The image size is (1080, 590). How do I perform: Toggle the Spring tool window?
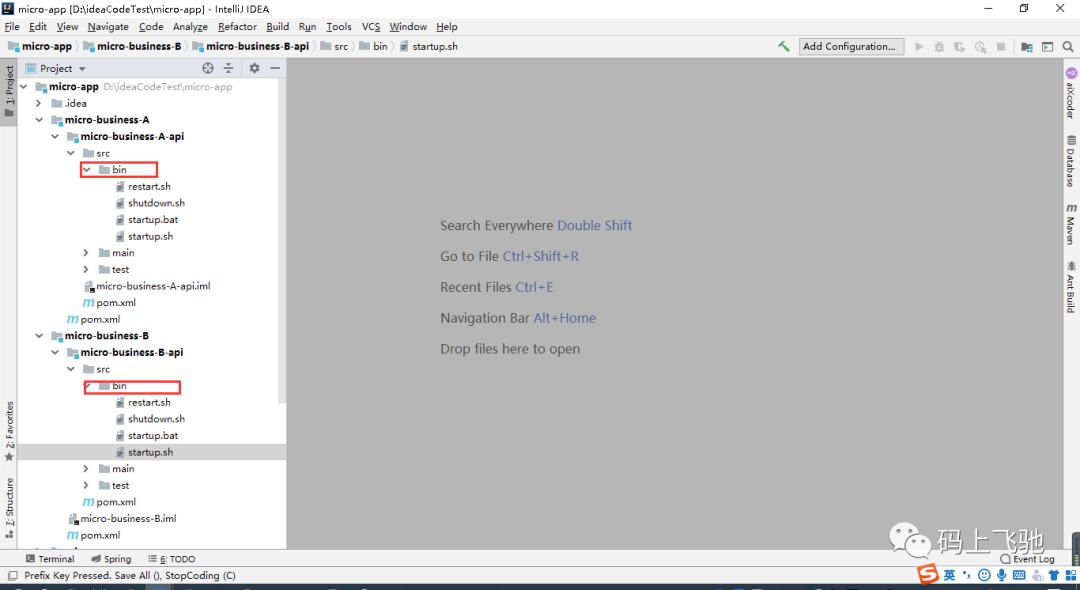111,559
